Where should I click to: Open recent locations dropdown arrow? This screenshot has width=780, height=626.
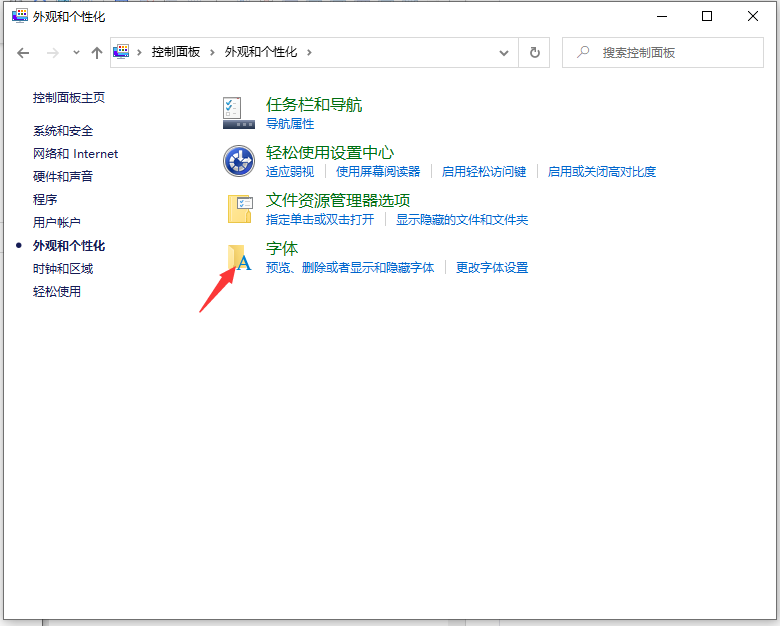pyautogui.click(x=76, y=52)
